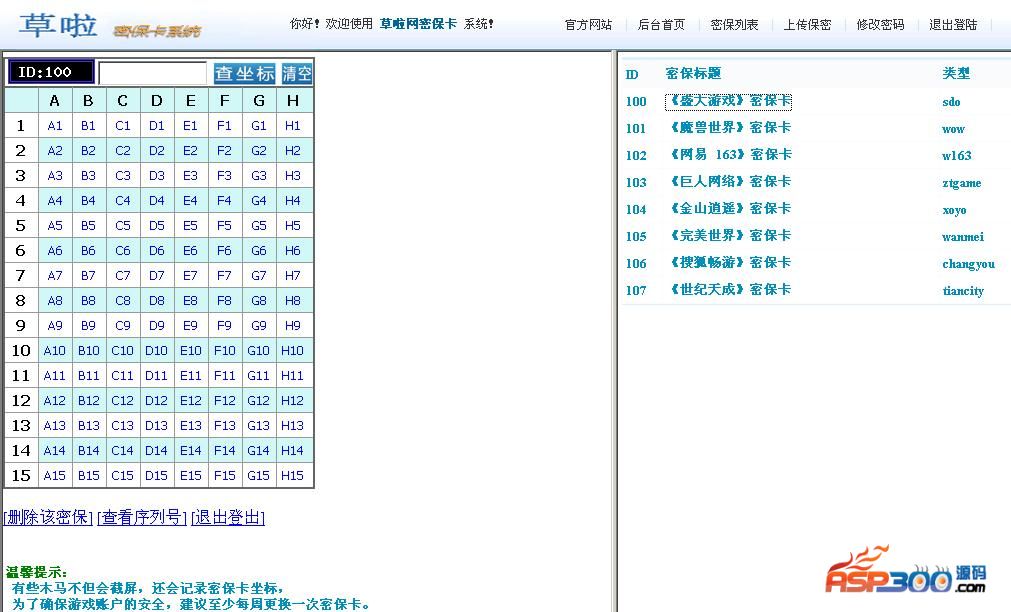Open 《巨人网络》密保卡 entry
This screenshot has height=612, width=1011.
[x=729, y=182]
